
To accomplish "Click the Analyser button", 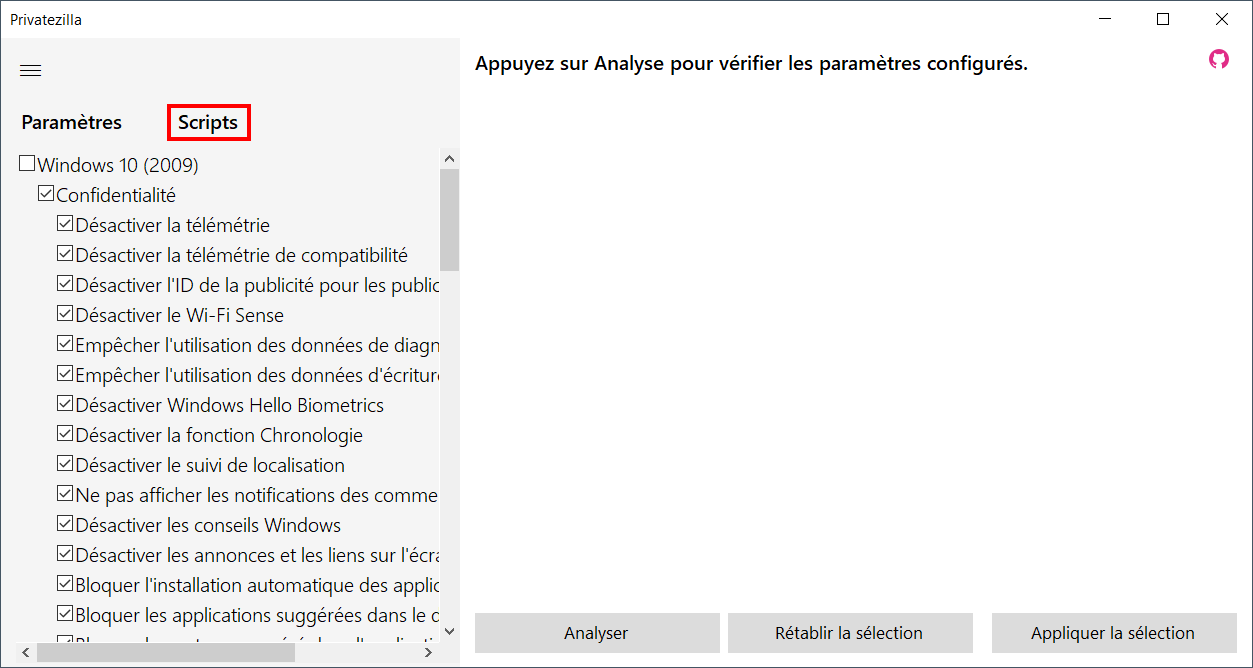I will click(596, 633).
